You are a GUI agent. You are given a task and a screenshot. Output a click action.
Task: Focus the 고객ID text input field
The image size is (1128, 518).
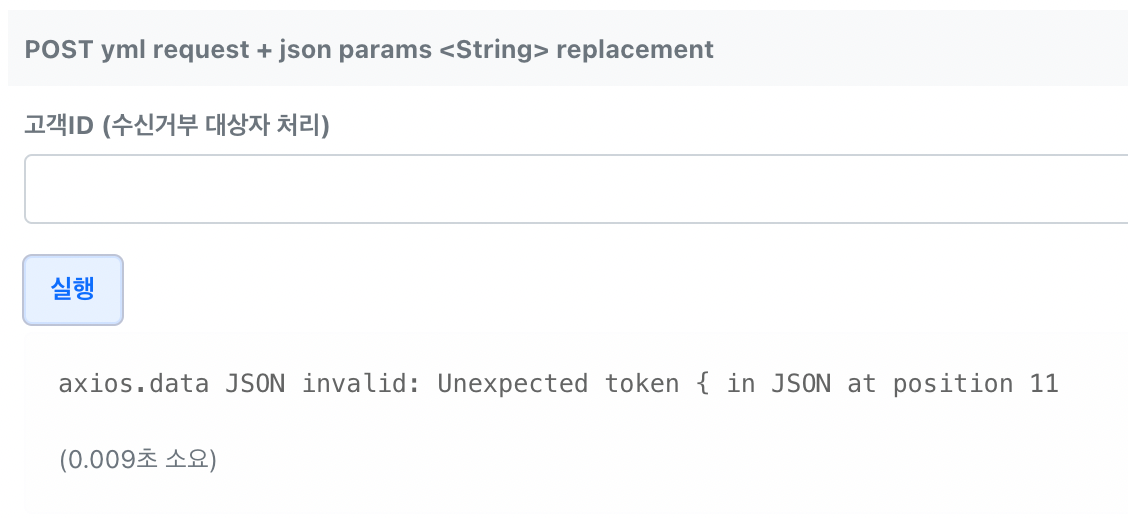click(576, 189)
